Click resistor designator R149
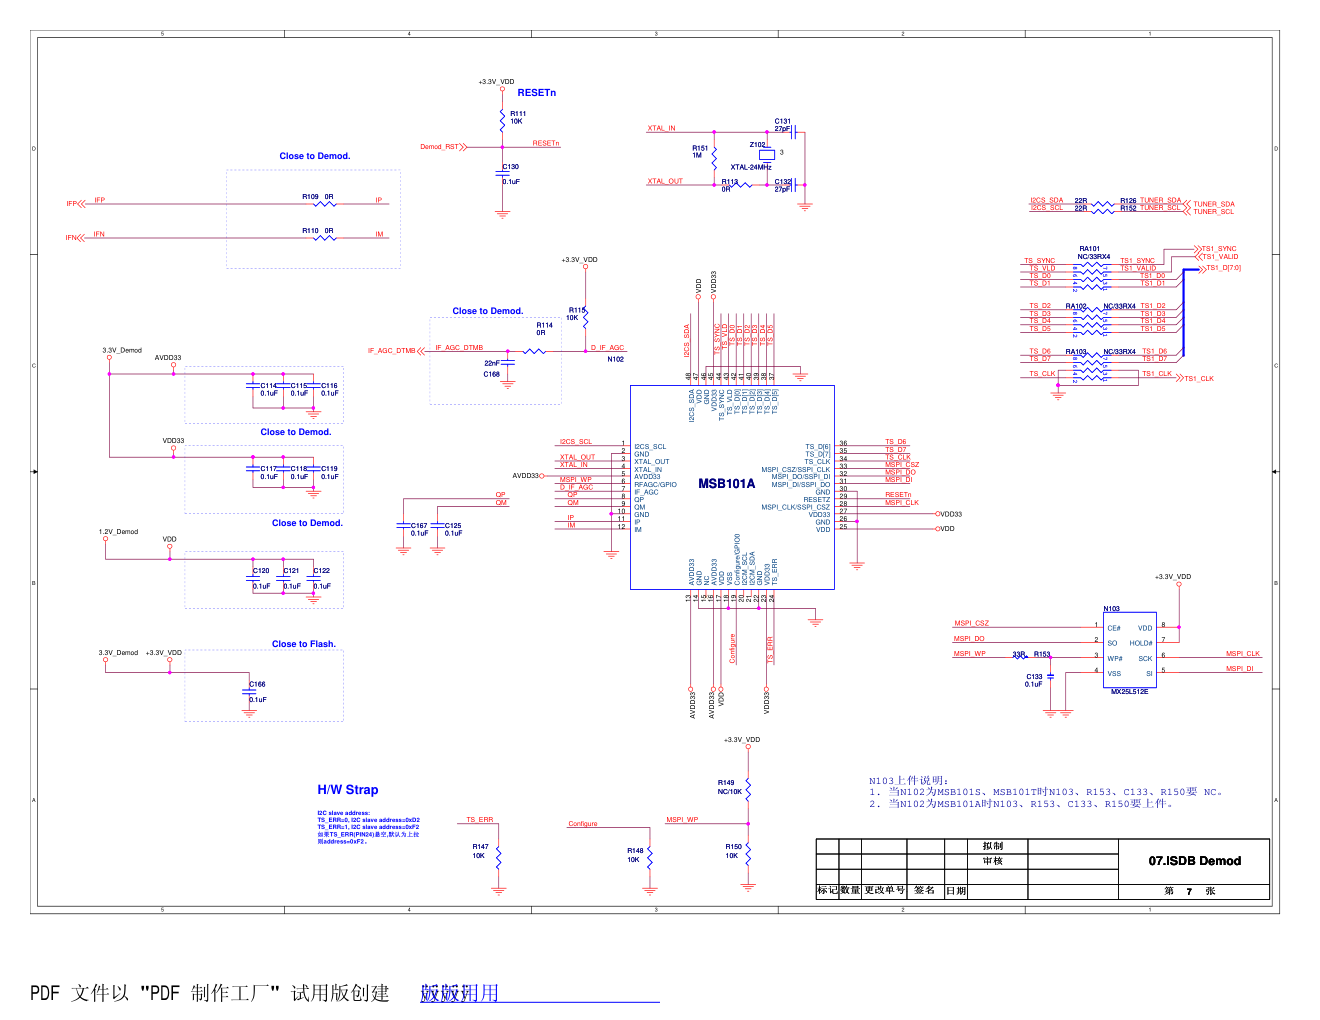This screenshot has height=1020, width=1320. 726,783
